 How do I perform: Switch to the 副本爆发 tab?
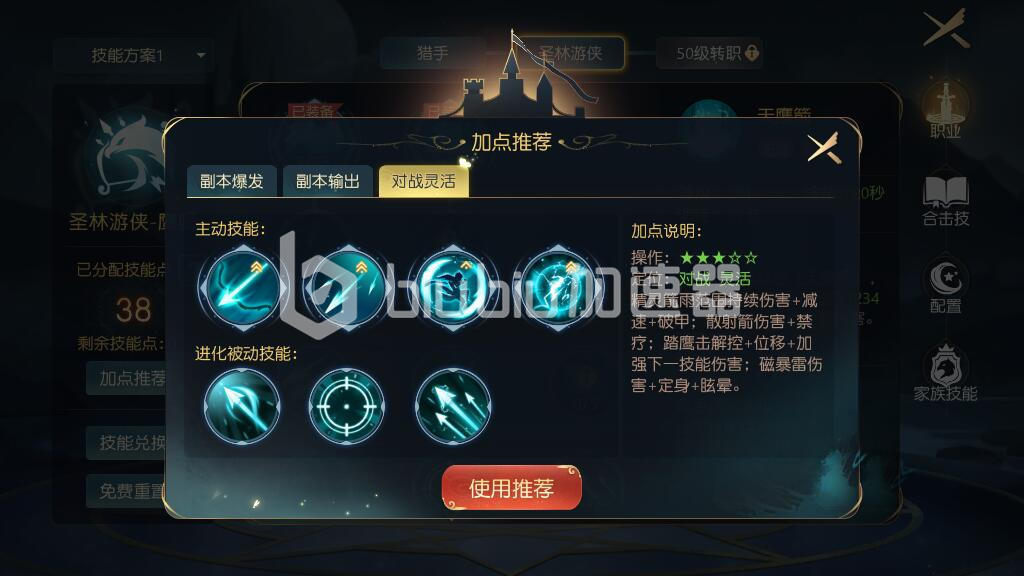point(232,181)
